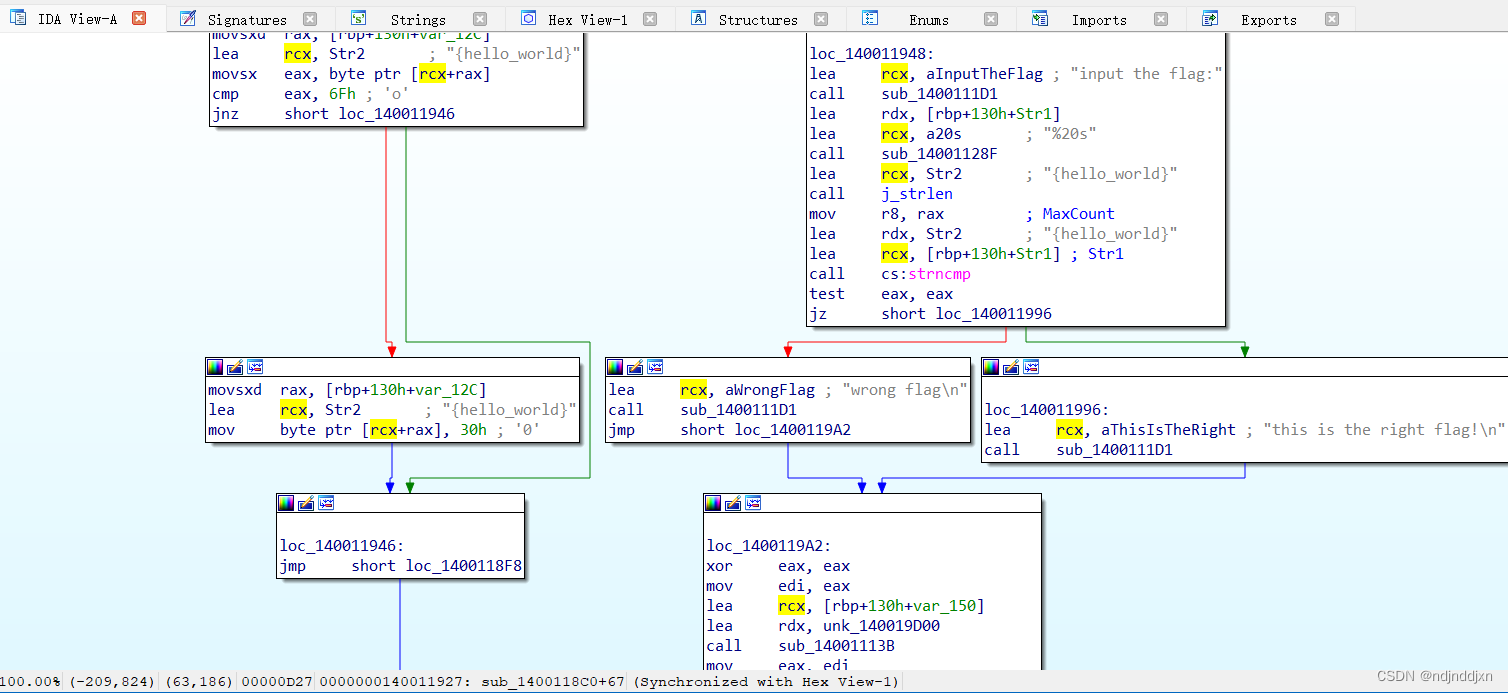The width and height of the screenshot is (1508, 693).
Task: Switch to the Imports tab
Action: click(1099, 20)
